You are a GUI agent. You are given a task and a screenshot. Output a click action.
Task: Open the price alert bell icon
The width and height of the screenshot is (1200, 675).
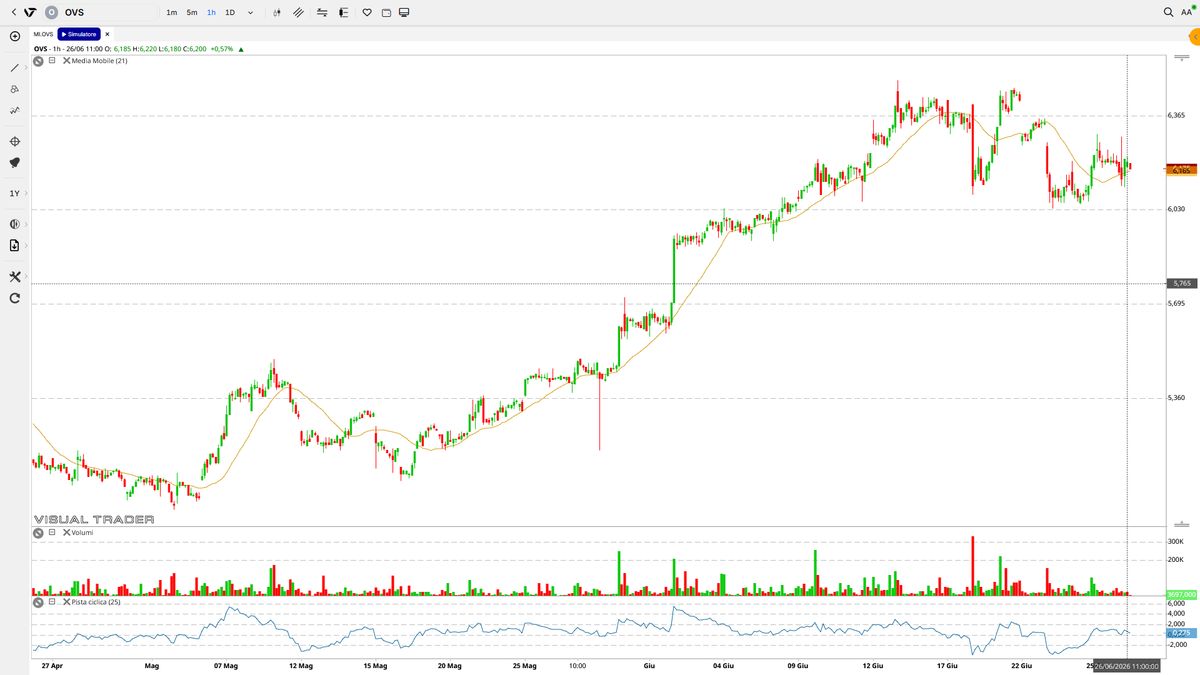pos(15,162)
